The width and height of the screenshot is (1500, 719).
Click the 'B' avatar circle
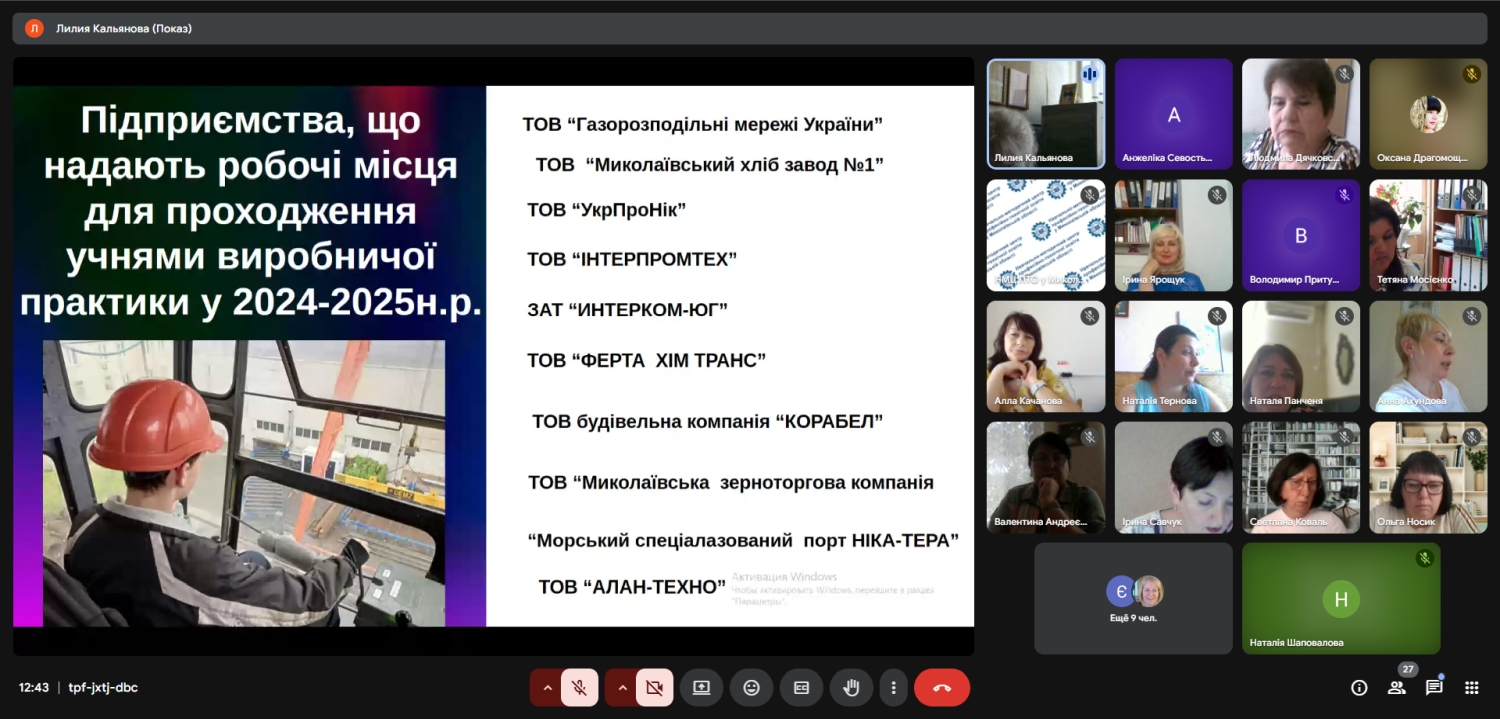point(1301,236)
